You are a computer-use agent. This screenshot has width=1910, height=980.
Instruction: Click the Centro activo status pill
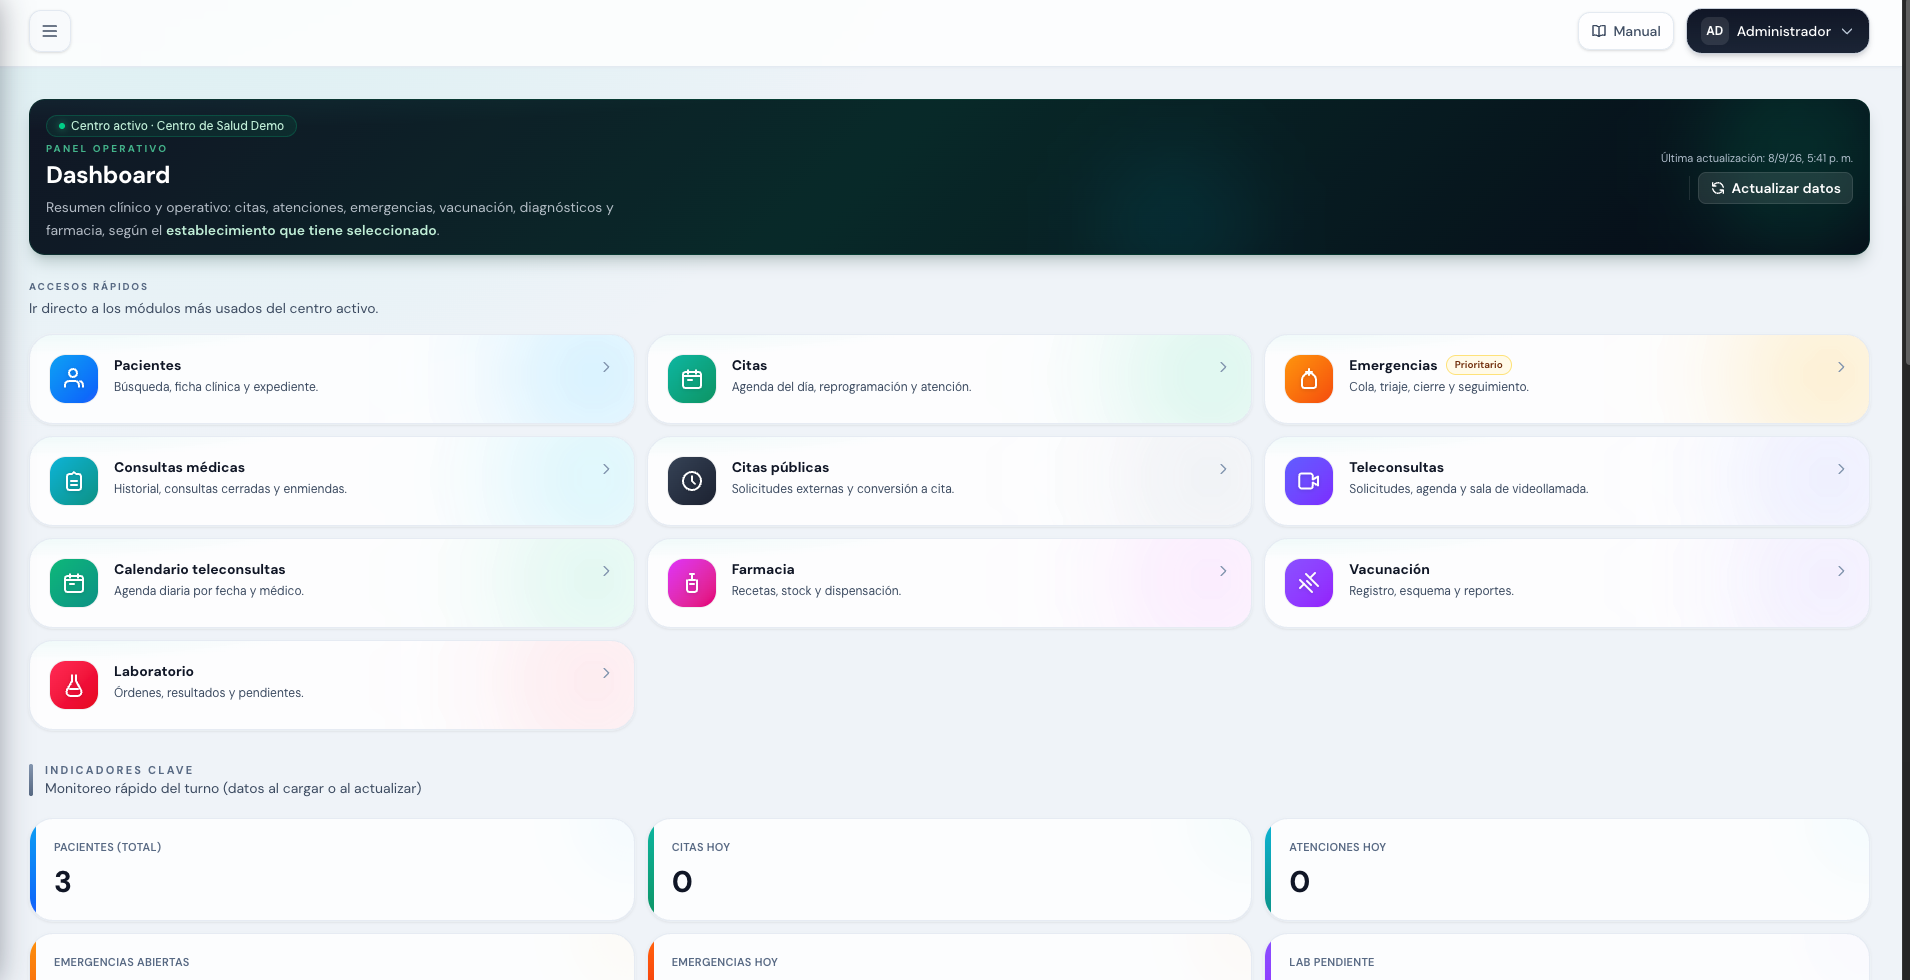171,126
